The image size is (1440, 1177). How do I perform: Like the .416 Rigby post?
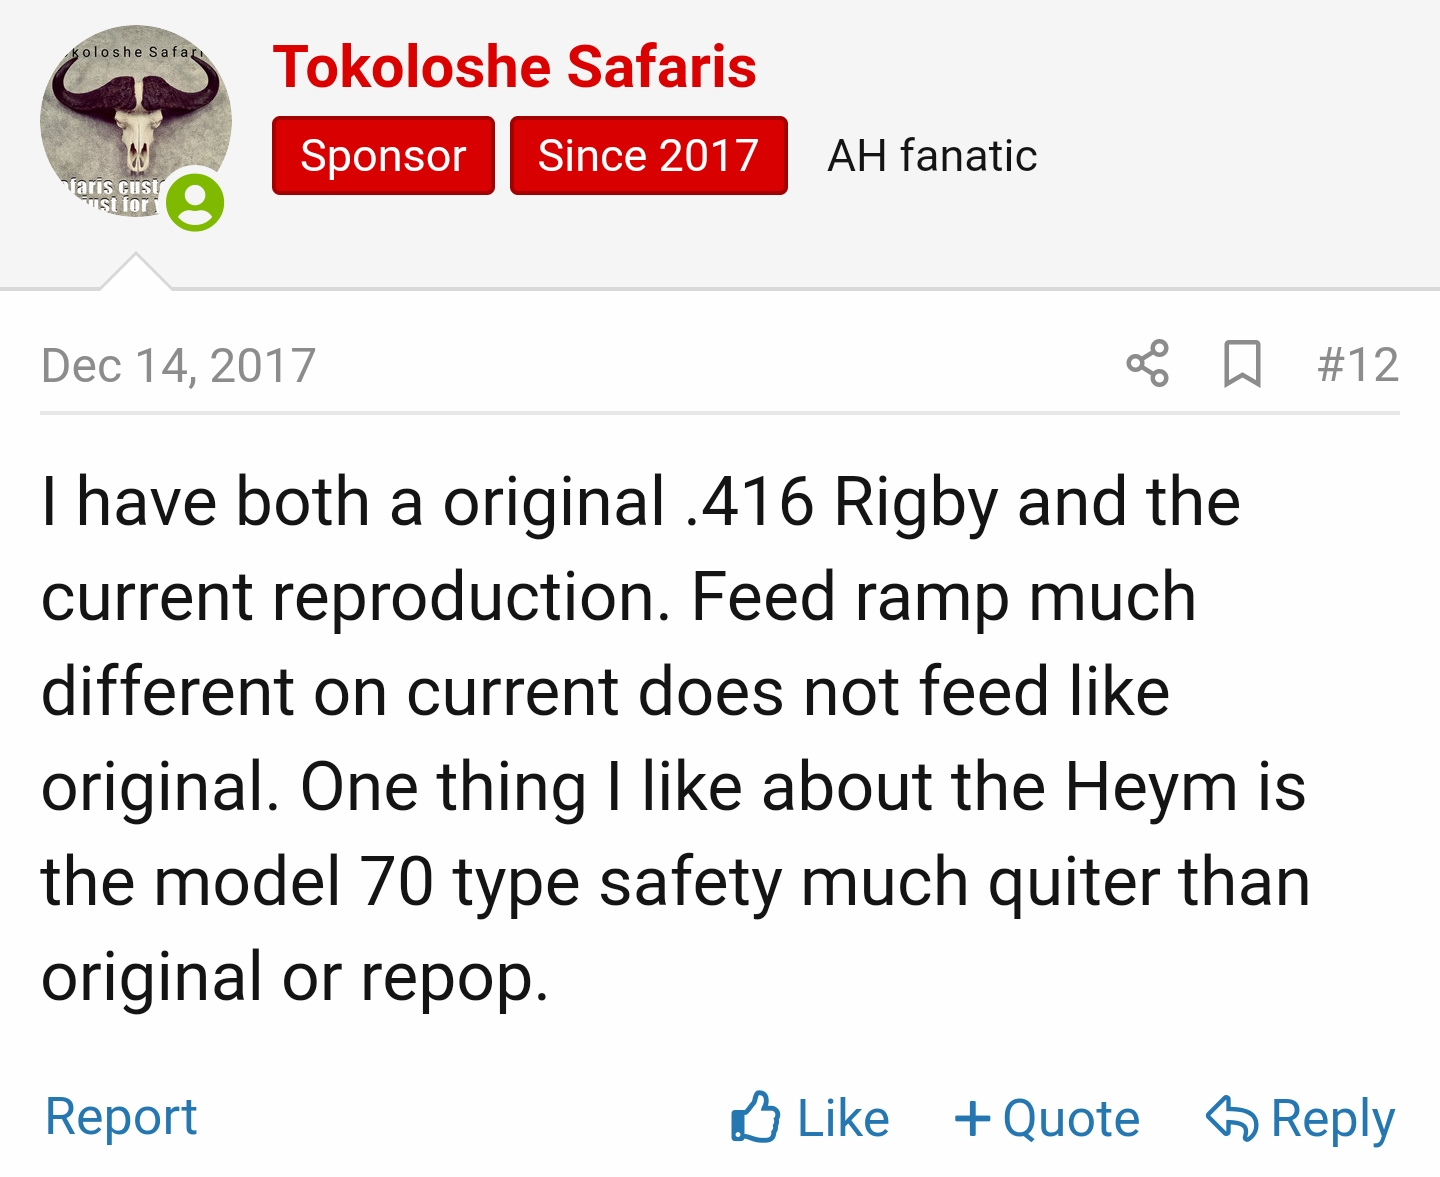coord(810,1117)
